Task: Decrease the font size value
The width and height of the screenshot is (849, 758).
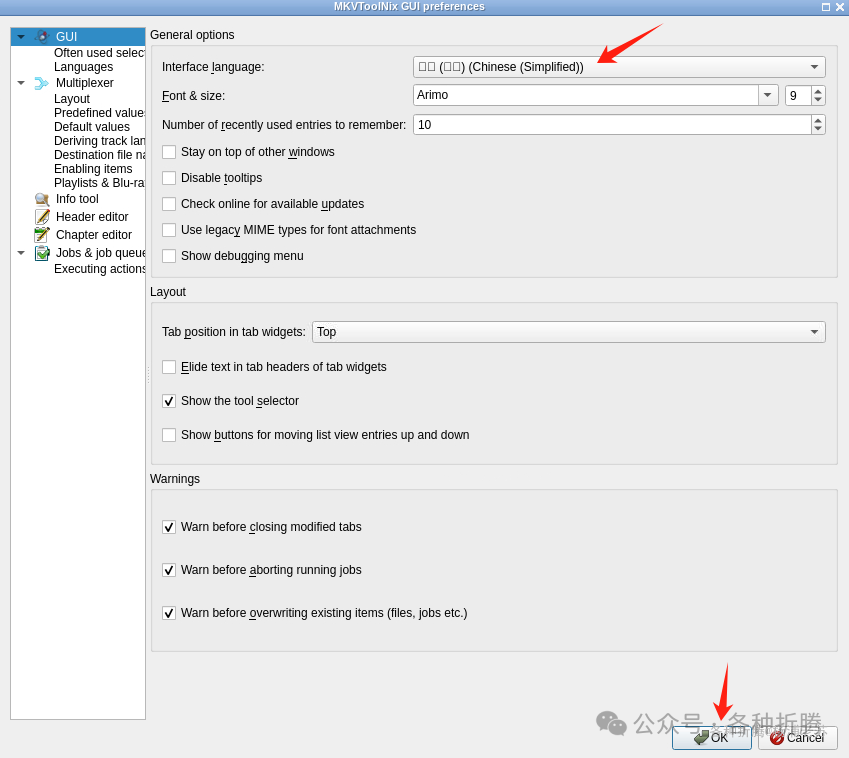Action: 818,100
